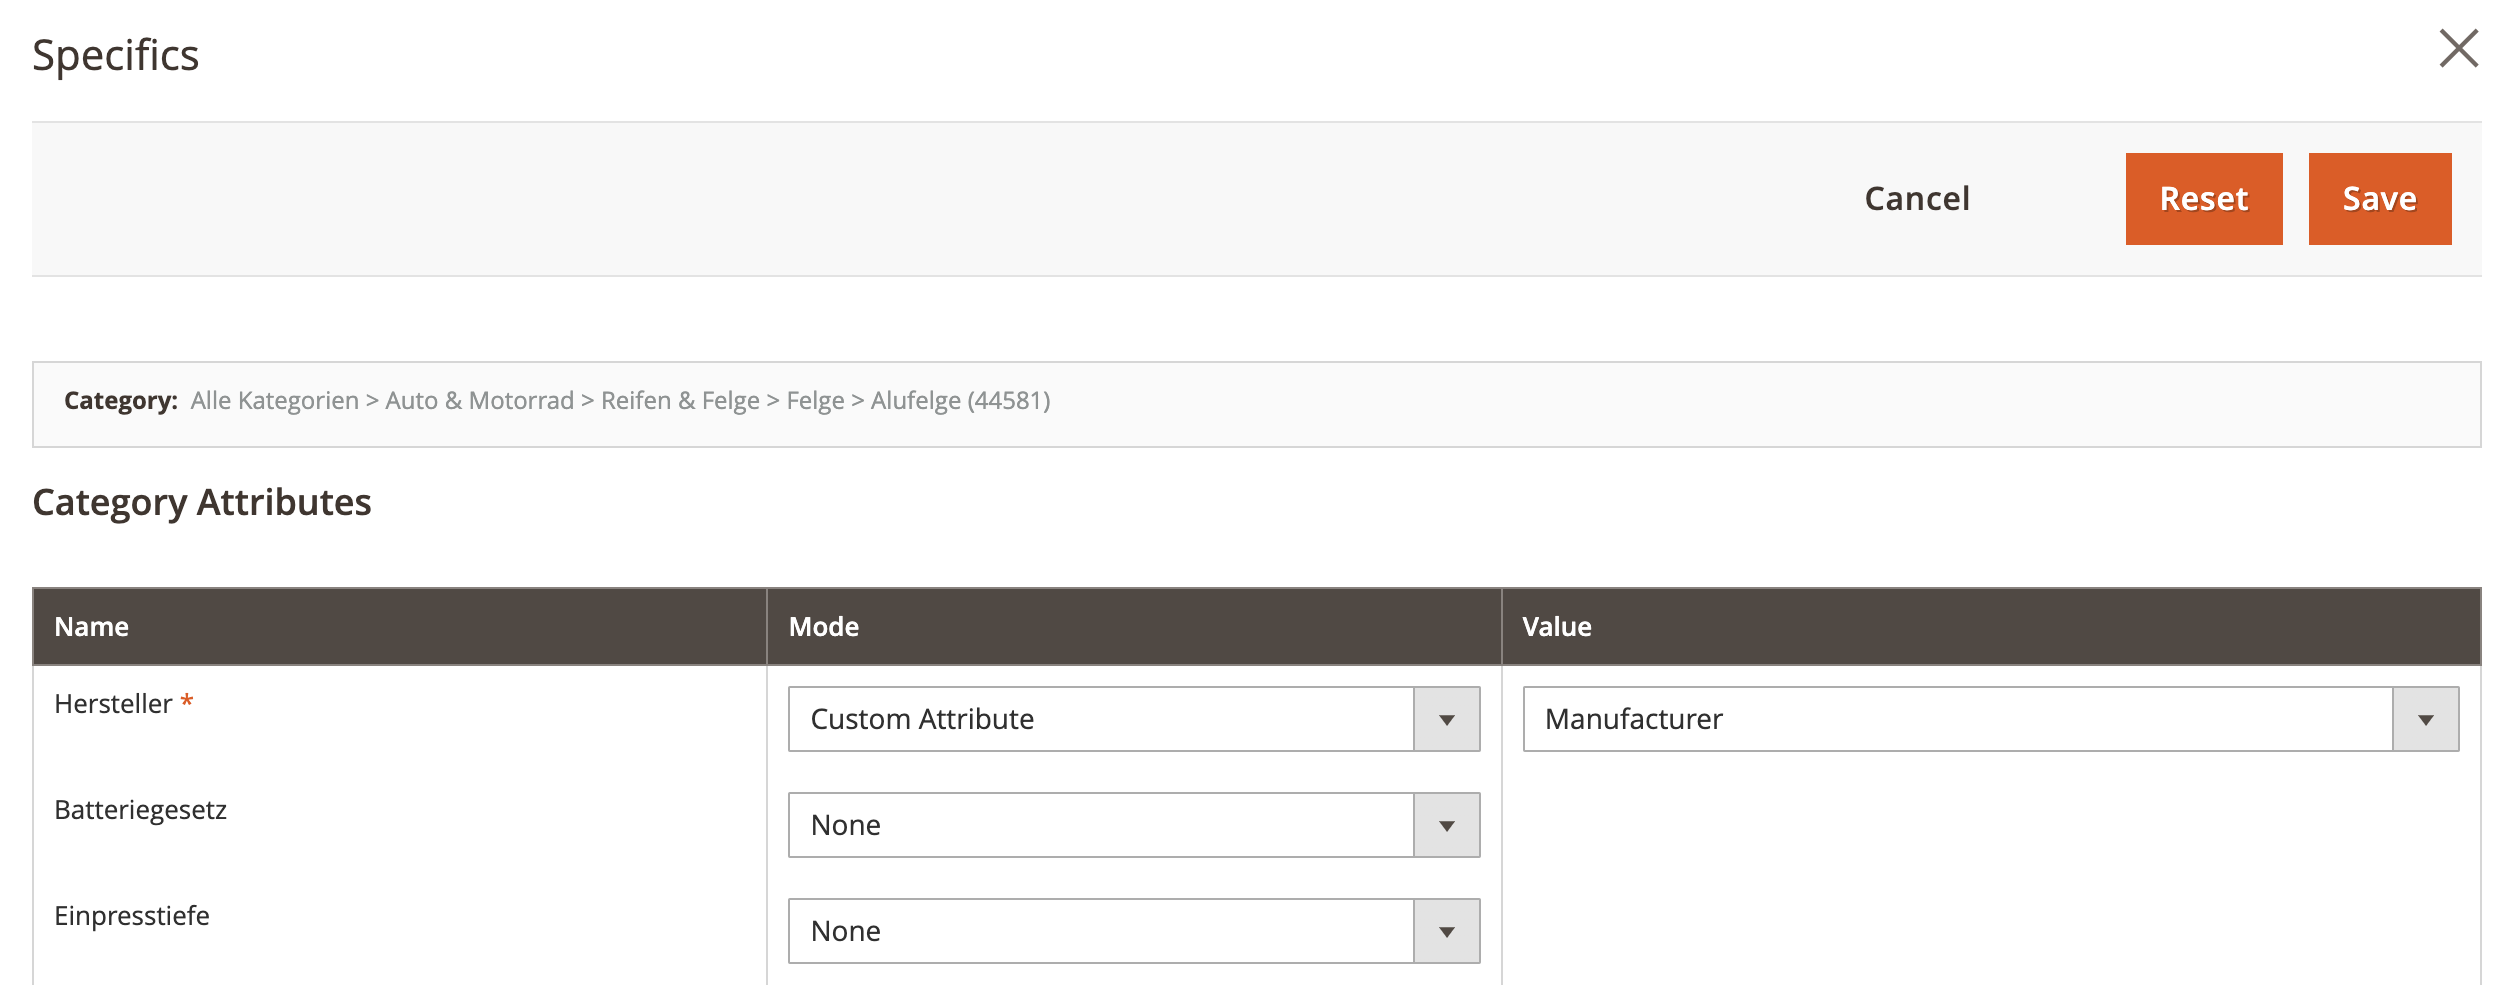Reset the Specifics form

[2203, 199]
